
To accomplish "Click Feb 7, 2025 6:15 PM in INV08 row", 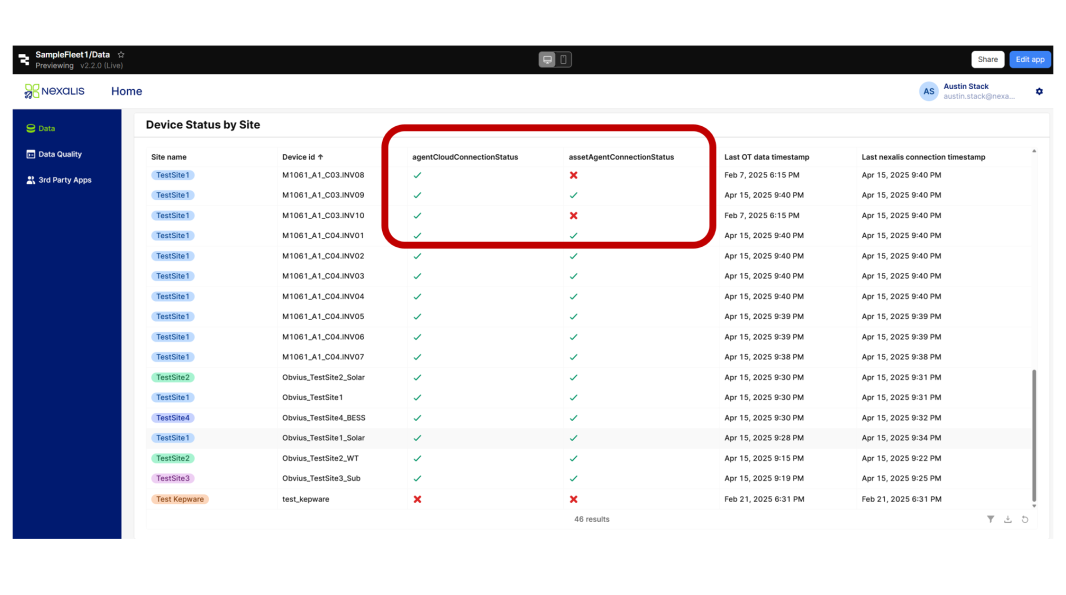I will (x=761, y=175).
